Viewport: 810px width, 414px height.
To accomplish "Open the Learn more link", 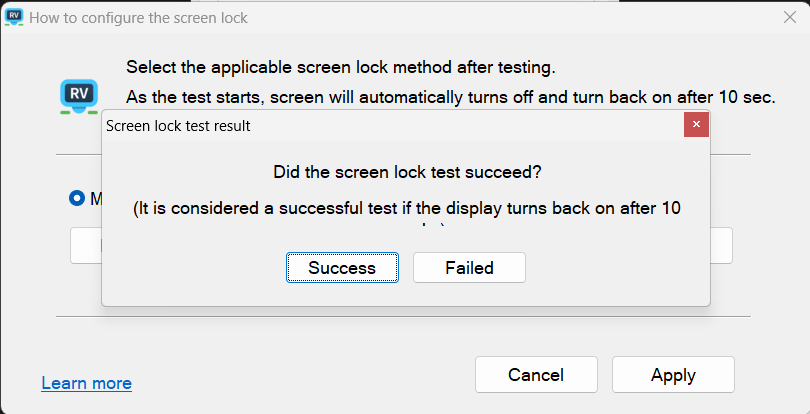I will [87, 383].
